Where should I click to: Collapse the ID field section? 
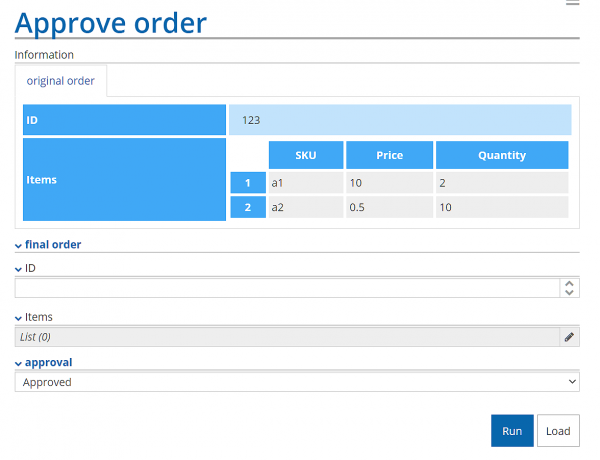tap(19, 269)
